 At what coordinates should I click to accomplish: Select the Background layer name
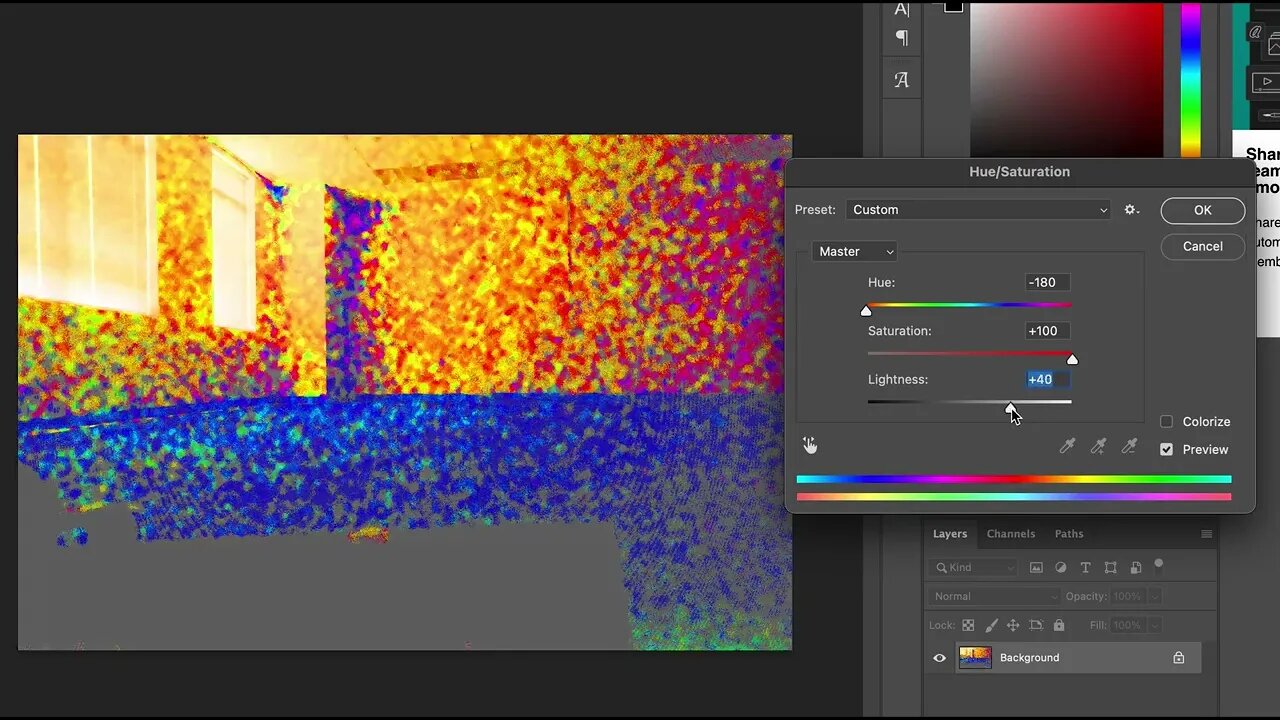click(1029, 658)
